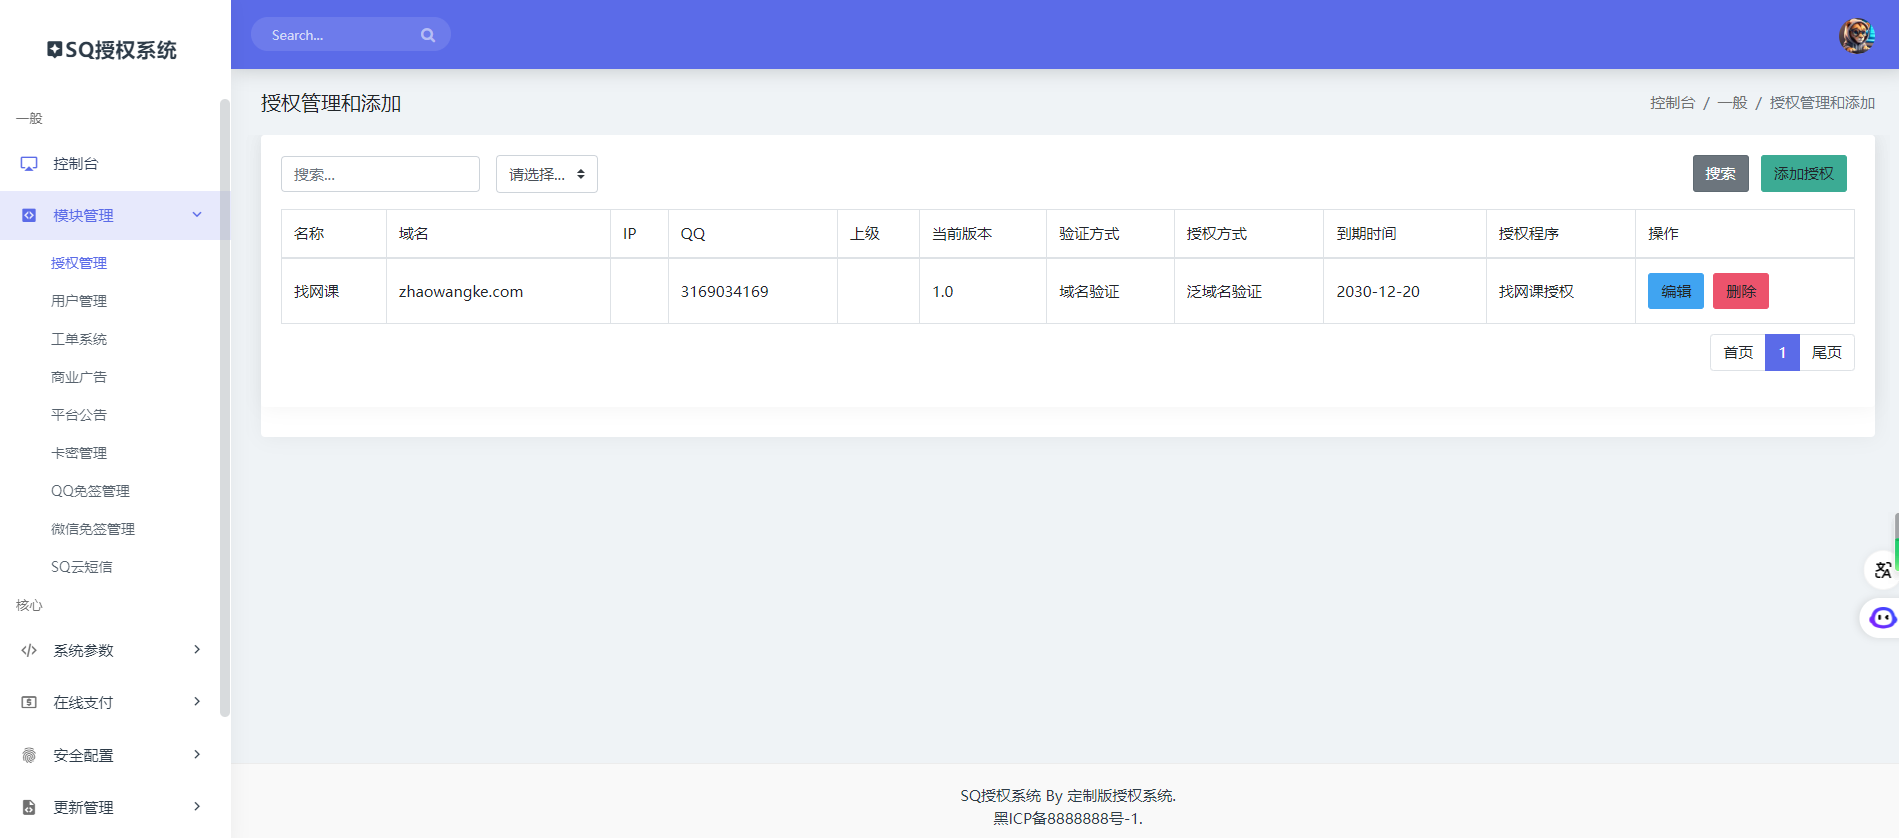Collapse the 模块管理 menu chevron
Viewport: 1899px width, 838px height.
197,214
